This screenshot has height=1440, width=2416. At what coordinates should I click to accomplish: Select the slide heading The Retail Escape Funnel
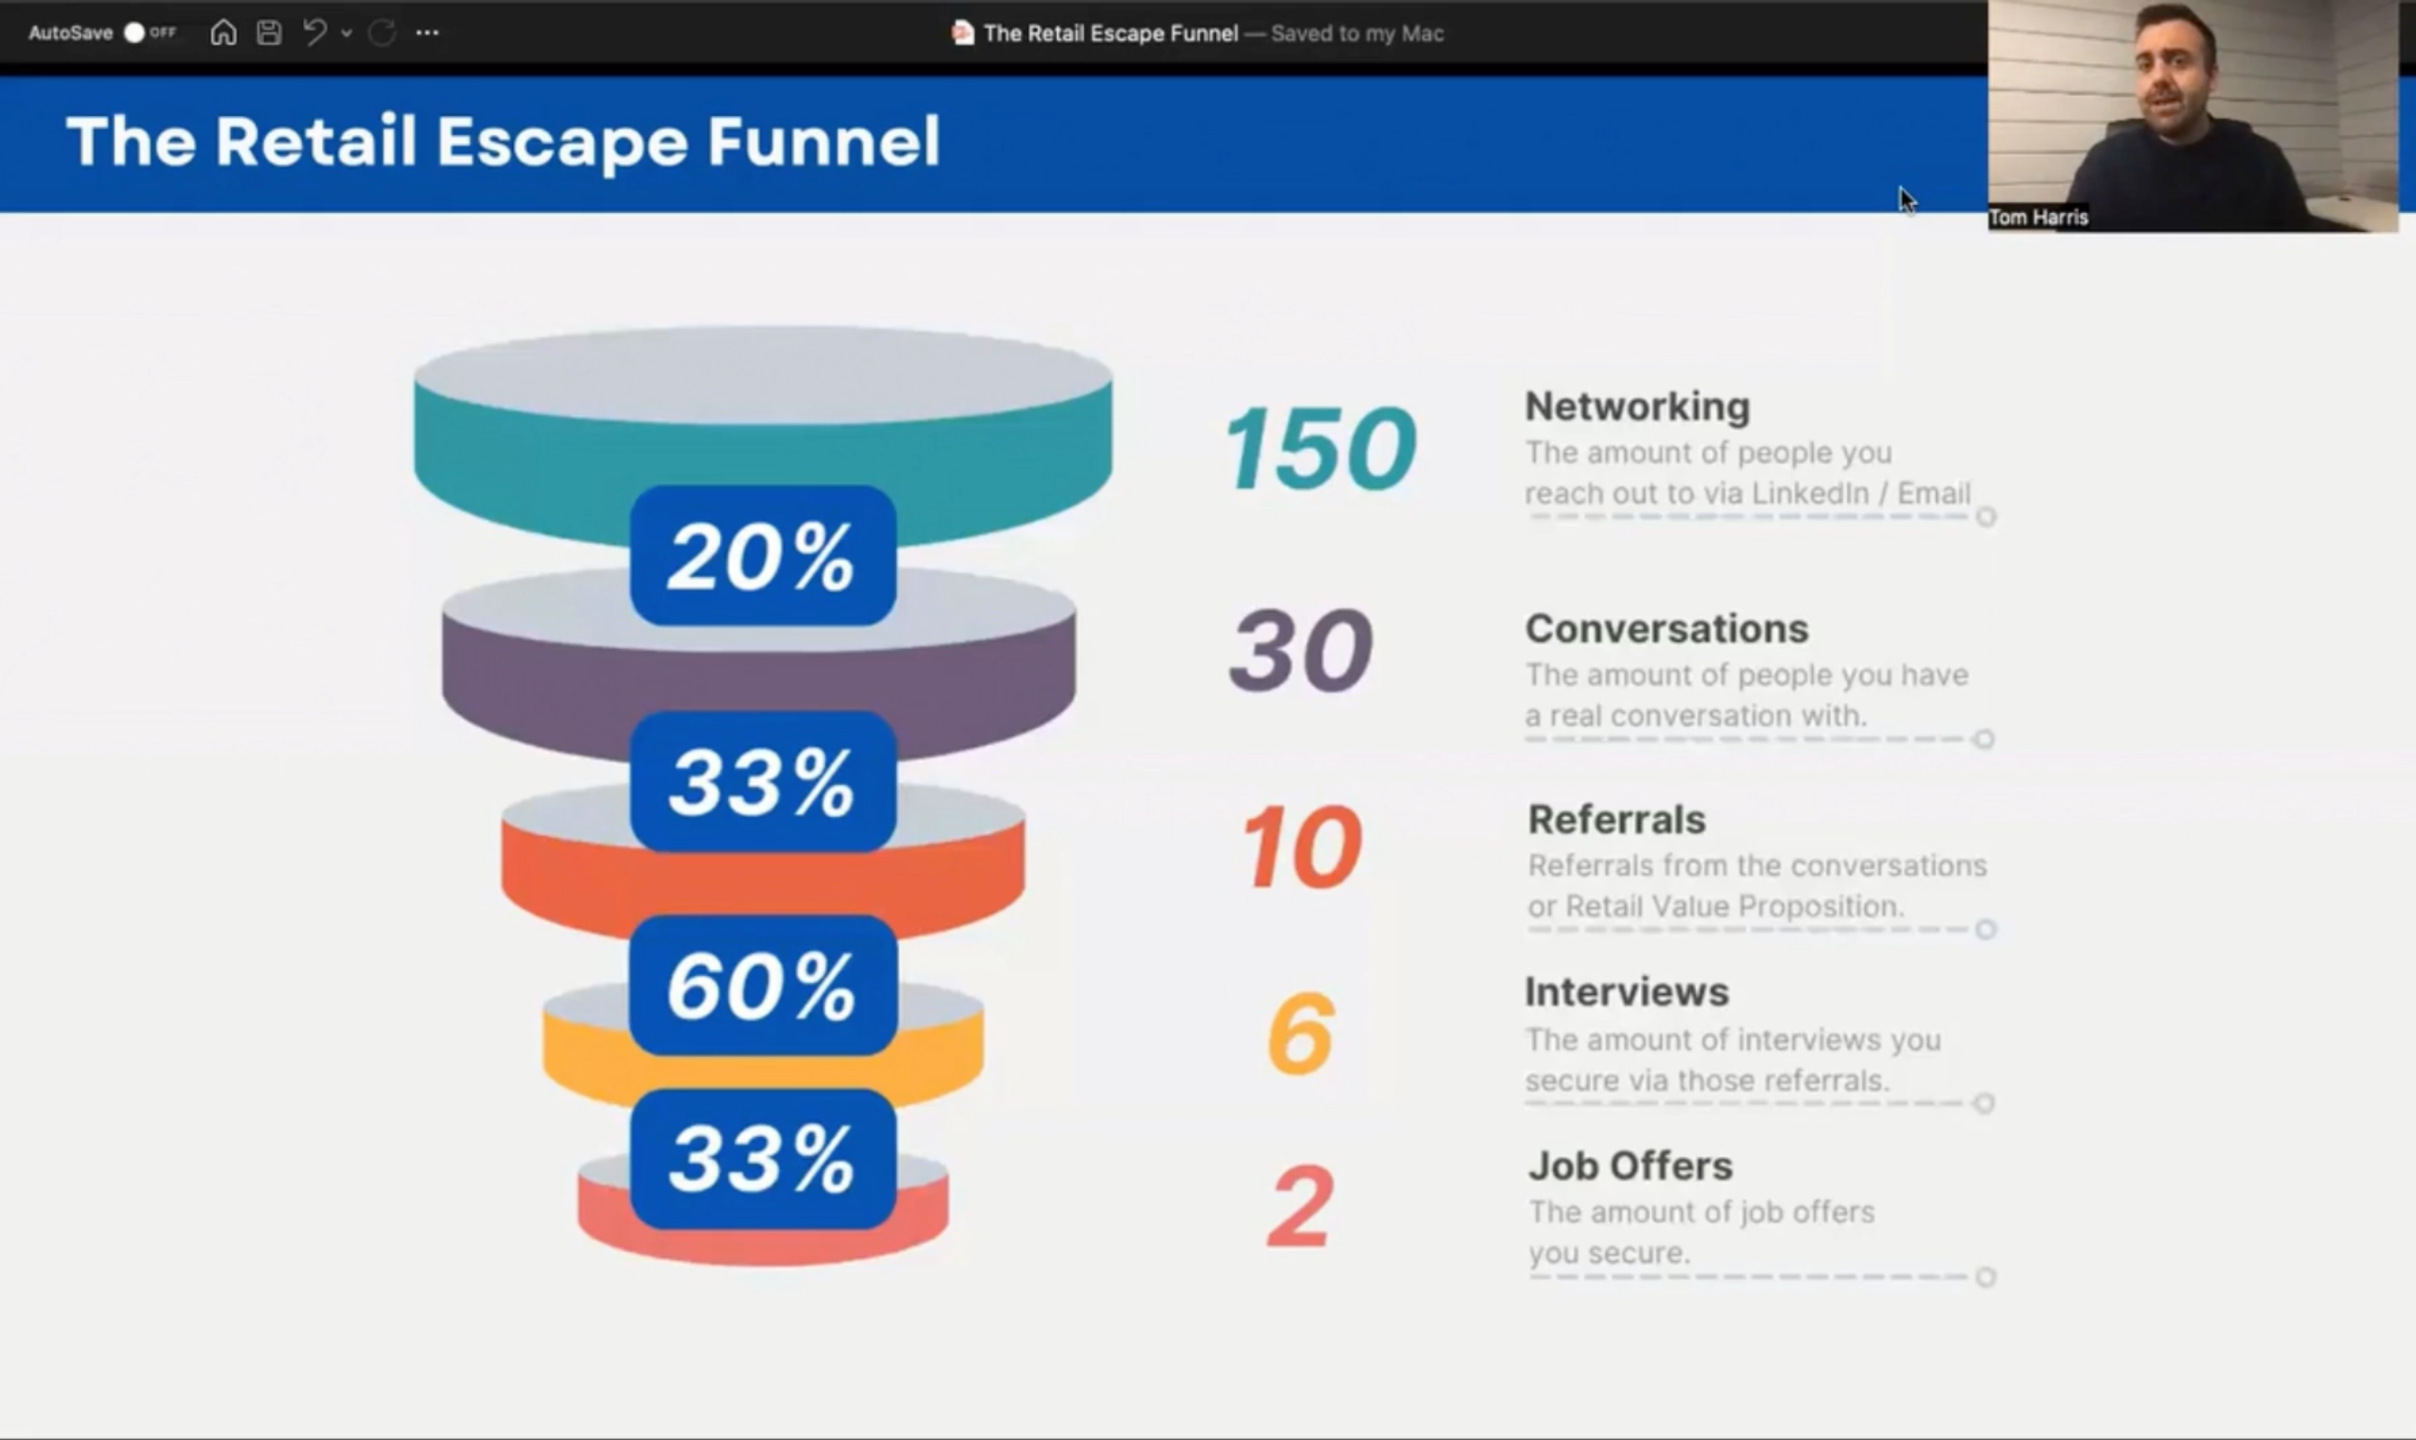pyautogui.click(x=503, y=141)
